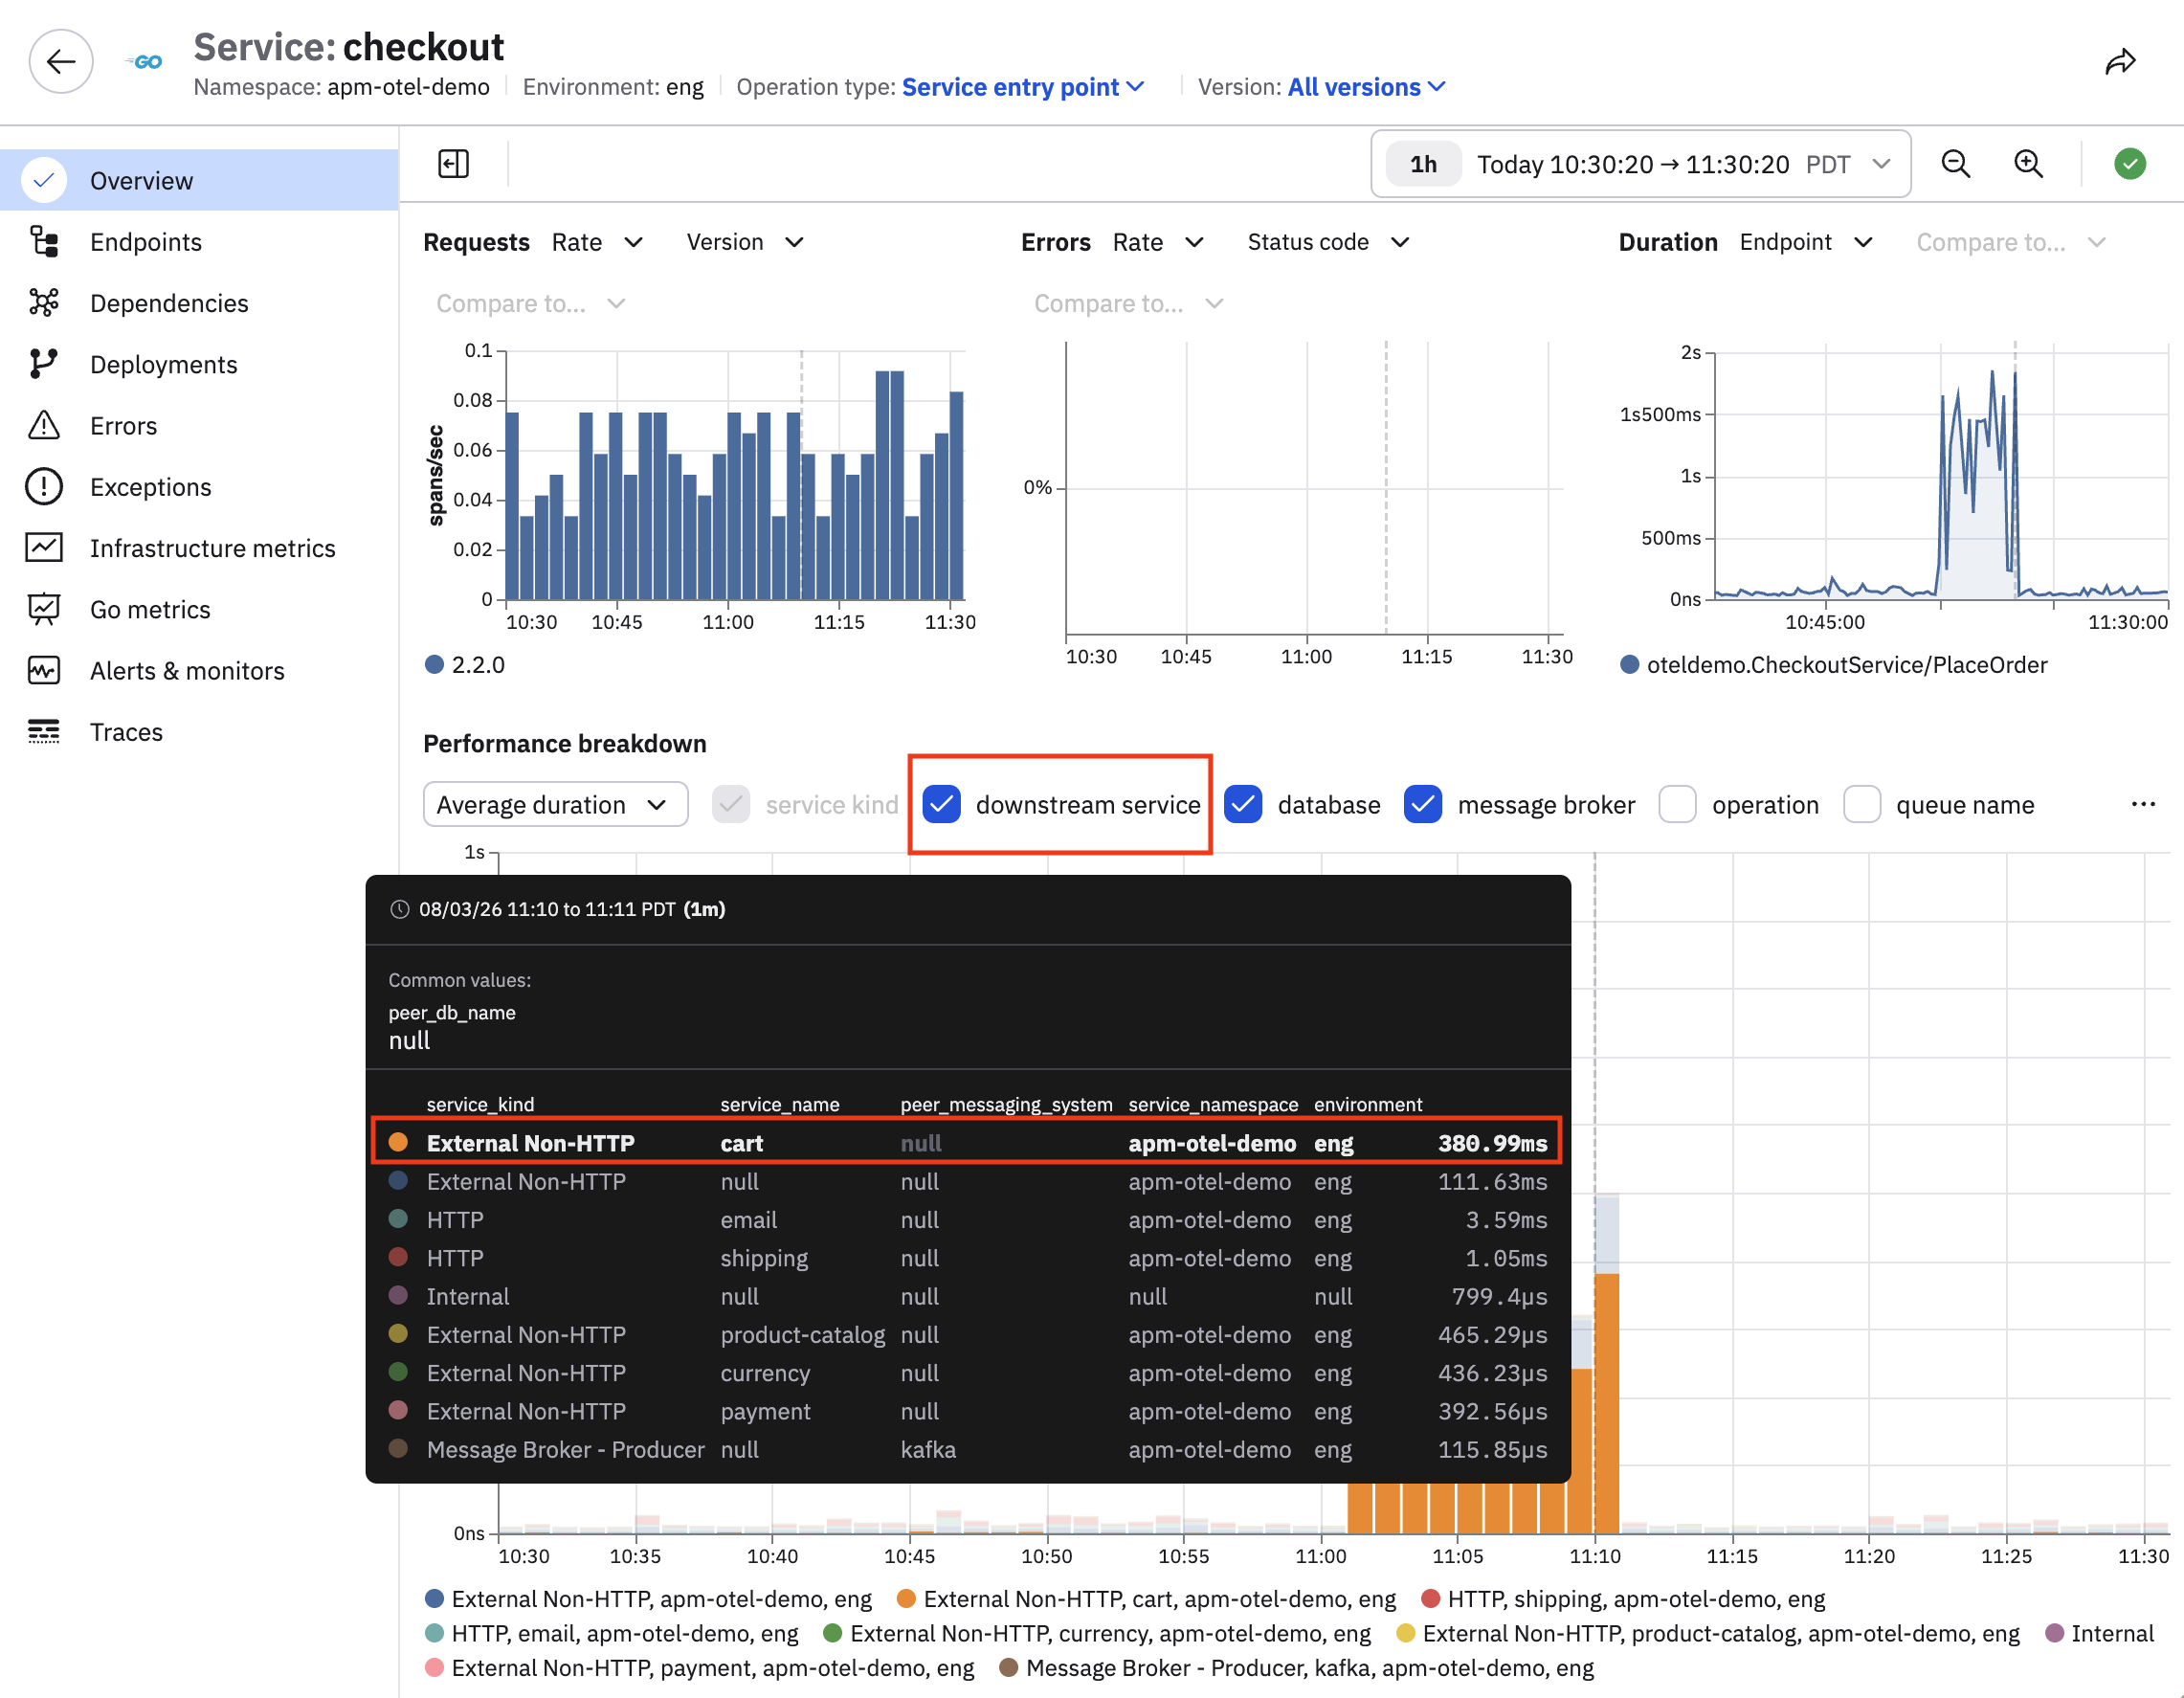Toggle the 2.2.0 version legend swatch
Viewport: 2184px width, 1698px height.
click(x=434, y=665)
